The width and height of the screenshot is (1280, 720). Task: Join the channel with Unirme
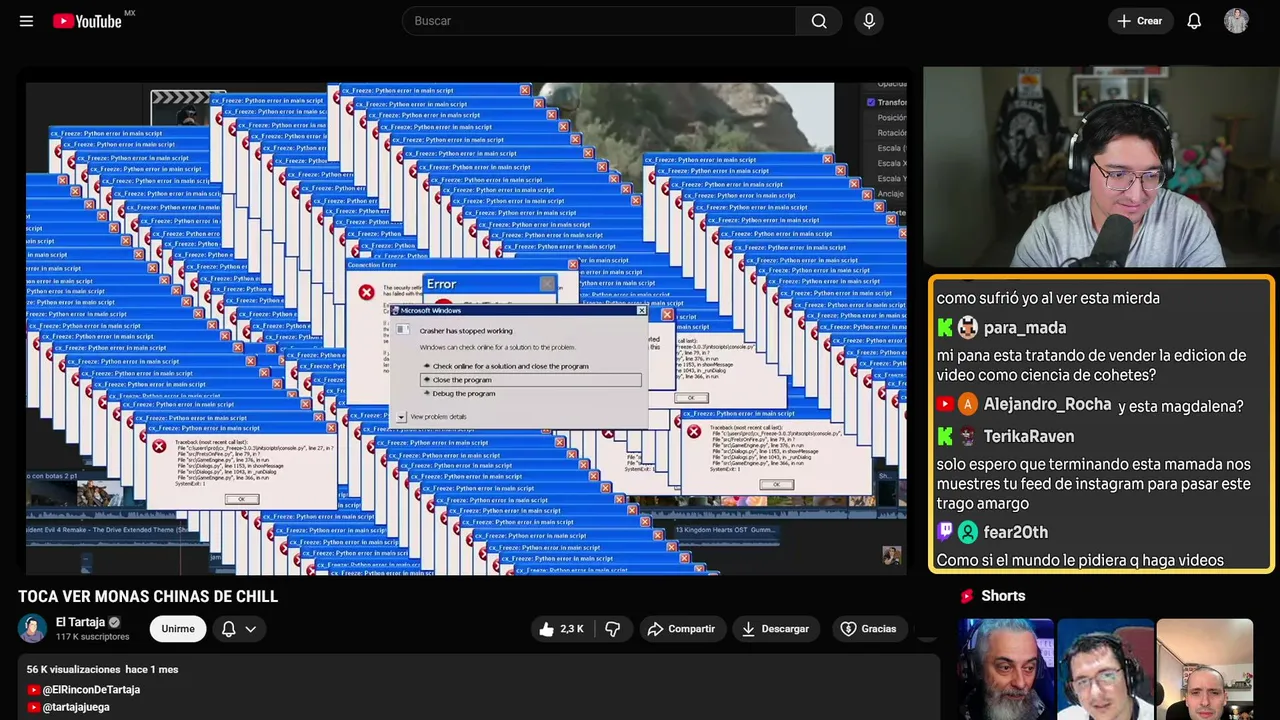tap(178, 629)
